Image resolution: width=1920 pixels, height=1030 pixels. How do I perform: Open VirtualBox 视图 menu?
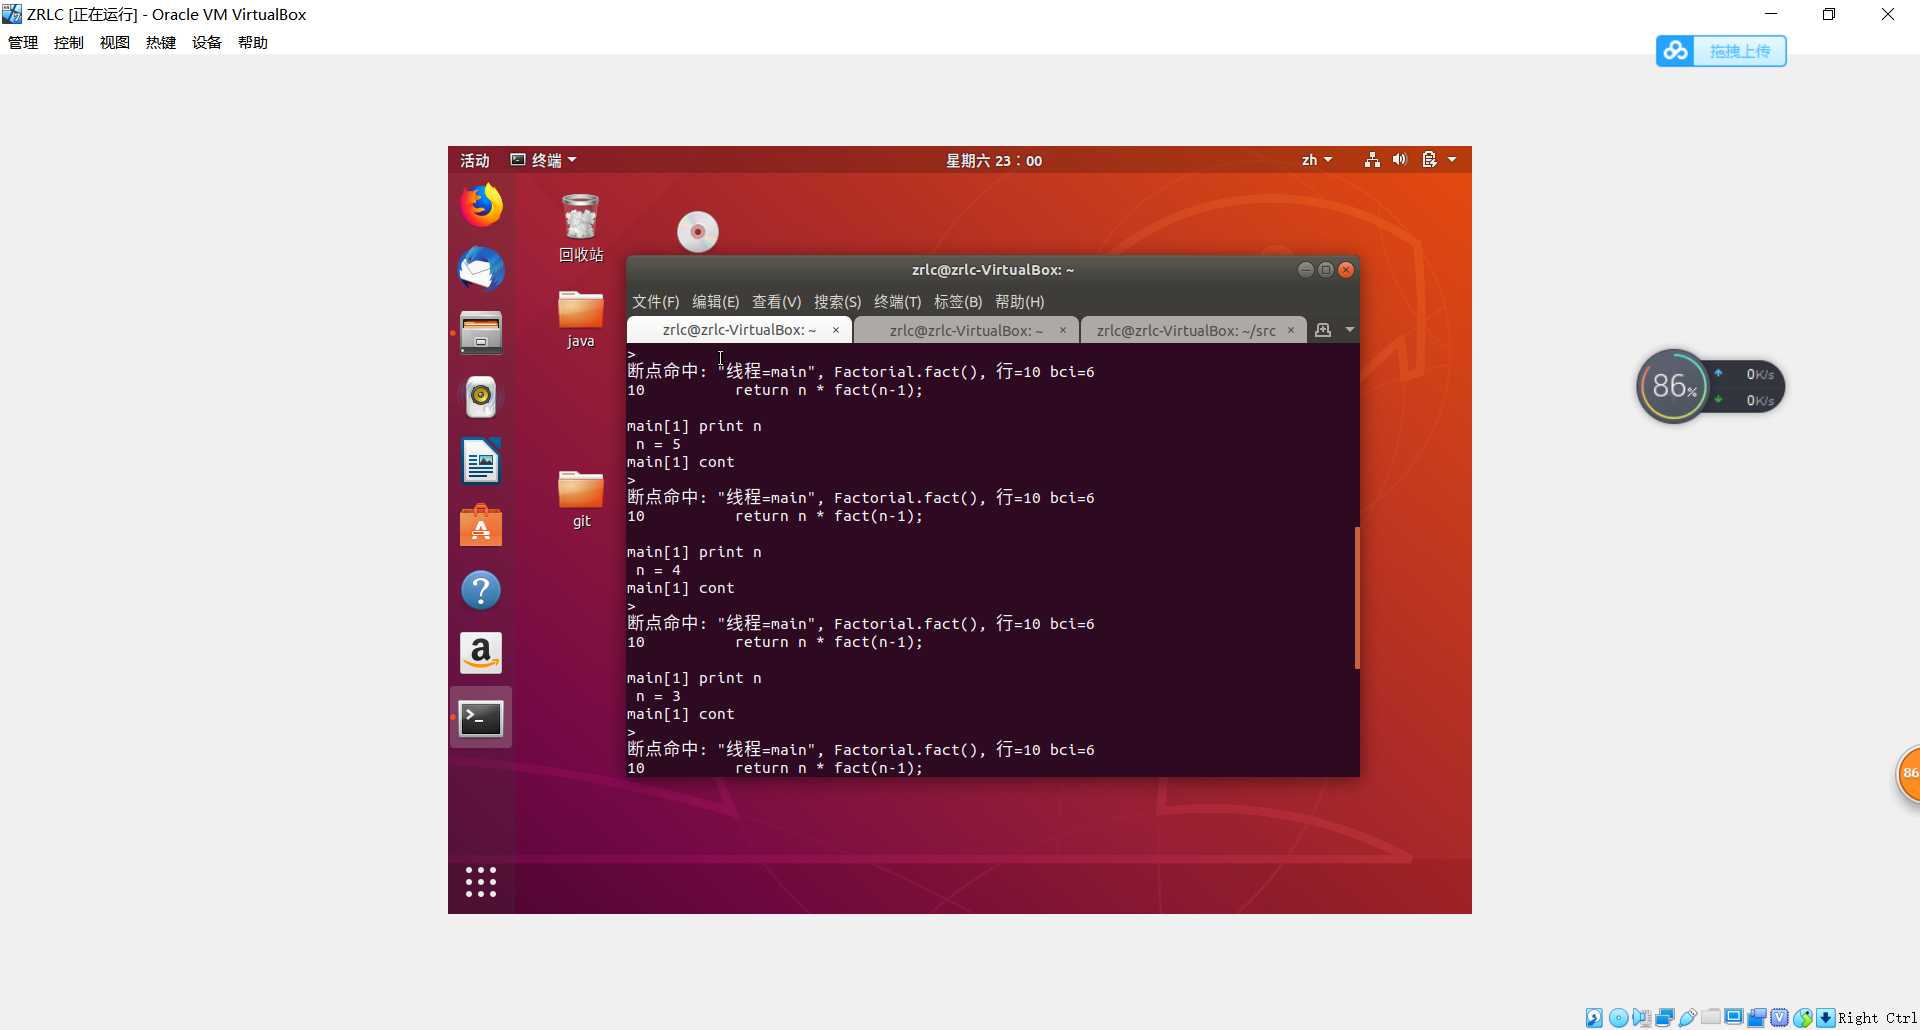point(115,42)
